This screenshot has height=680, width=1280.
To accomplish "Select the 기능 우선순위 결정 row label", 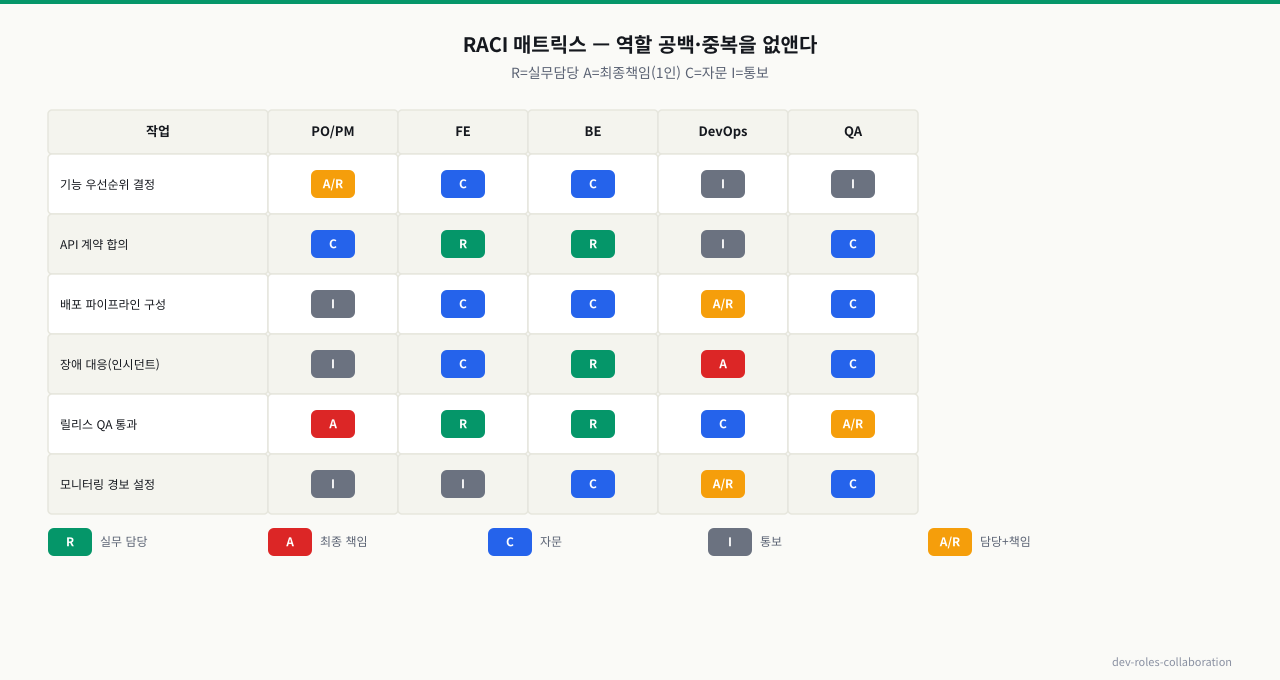I will tap(108, 184).
